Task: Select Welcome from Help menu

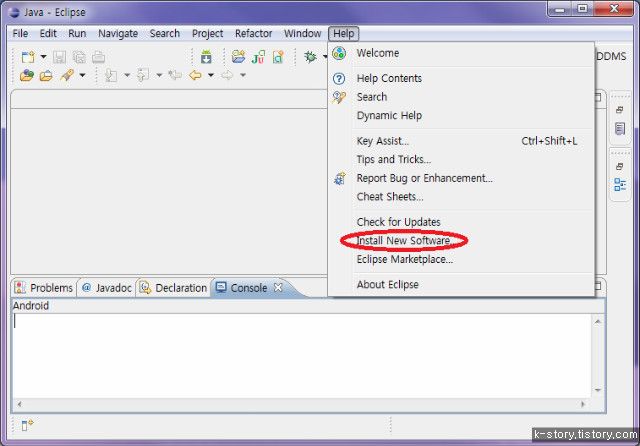Action: (461, 53)
